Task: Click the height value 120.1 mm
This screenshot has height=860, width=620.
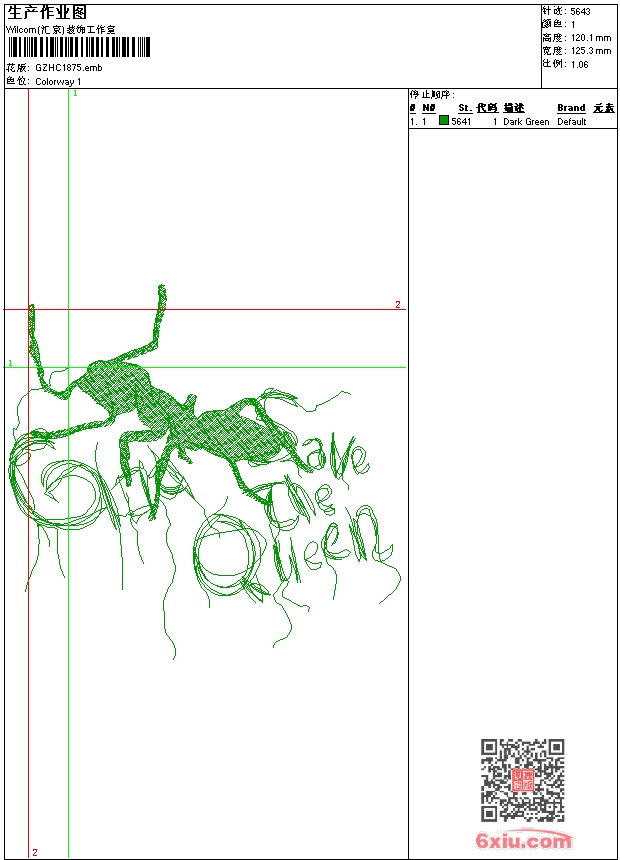Action: (x=591, y=38)
